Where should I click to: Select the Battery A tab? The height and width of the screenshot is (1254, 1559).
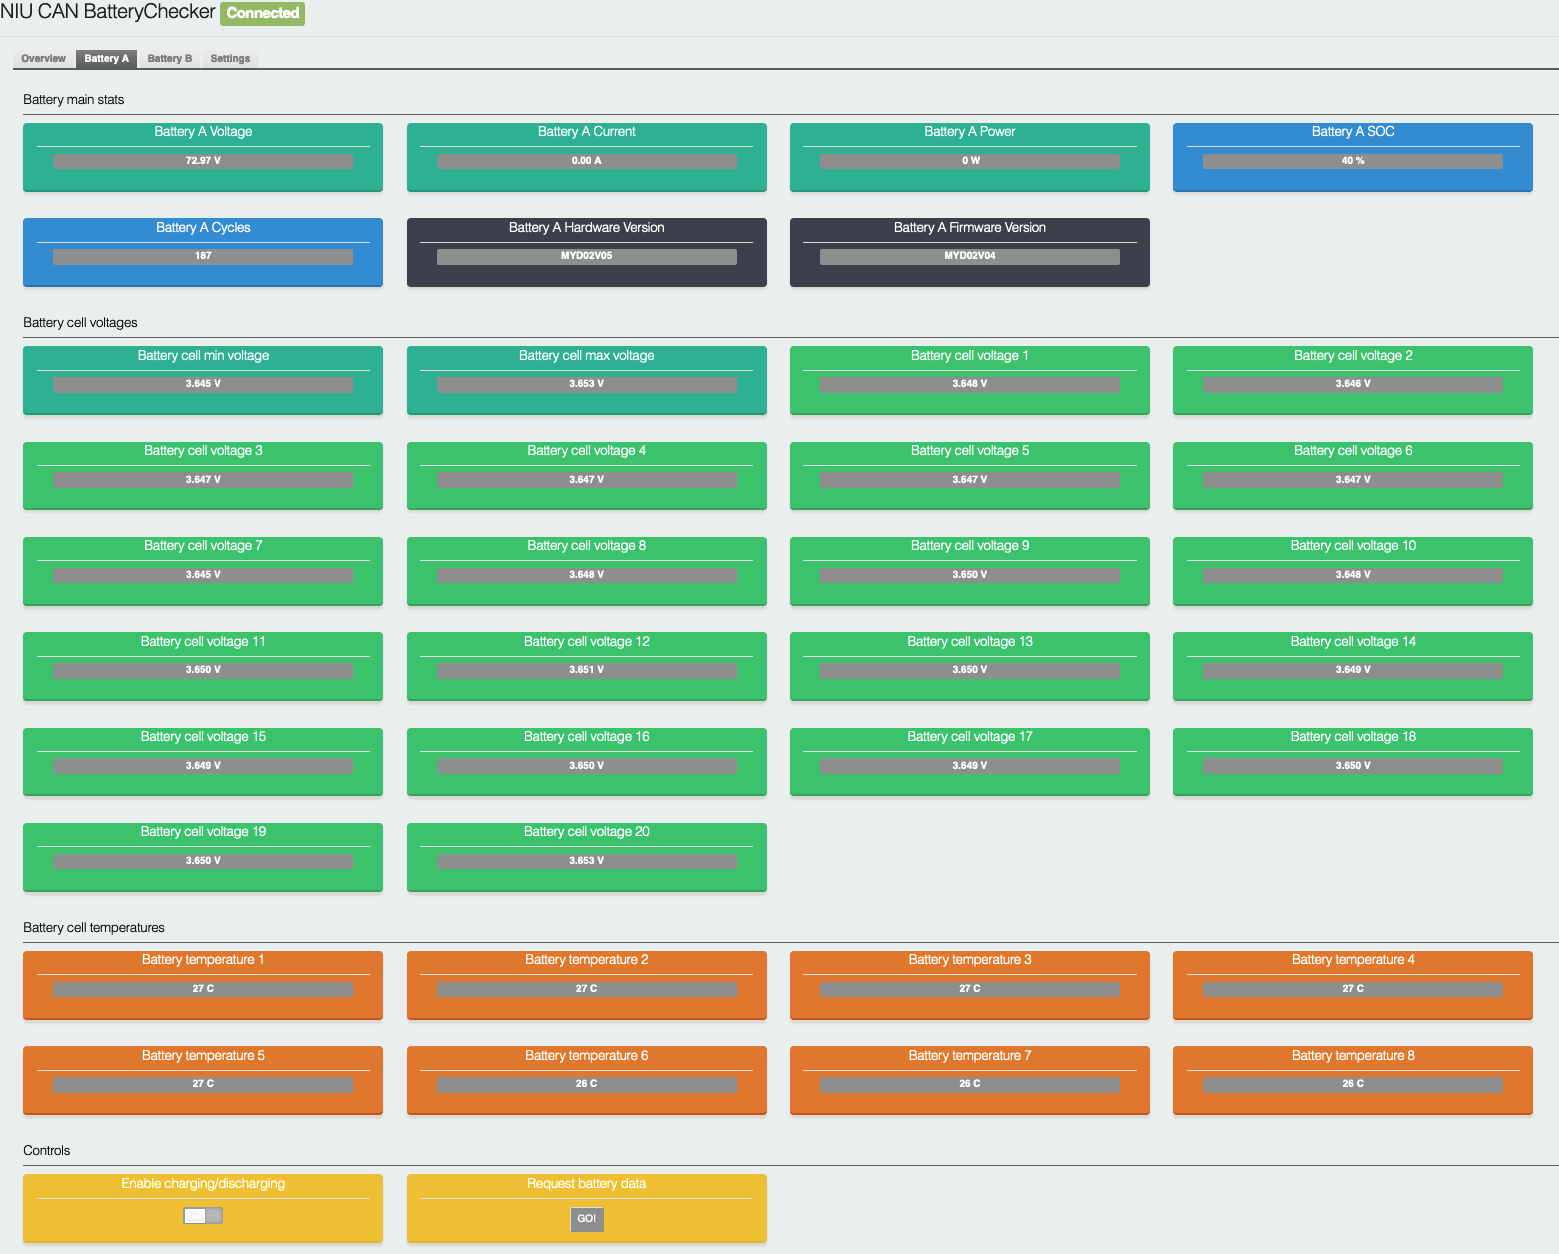(106, 59)
